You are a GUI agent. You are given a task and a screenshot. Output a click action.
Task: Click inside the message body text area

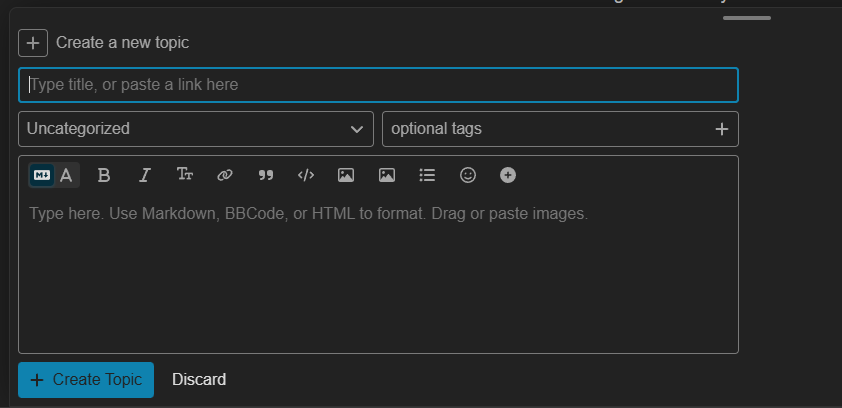tap(378, 280)
